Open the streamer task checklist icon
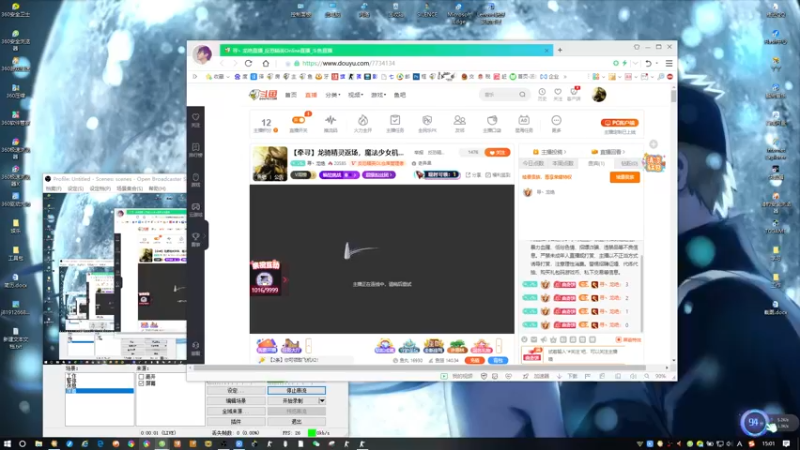The width and height of the screenshot is (800, 450). pos(395,120)
